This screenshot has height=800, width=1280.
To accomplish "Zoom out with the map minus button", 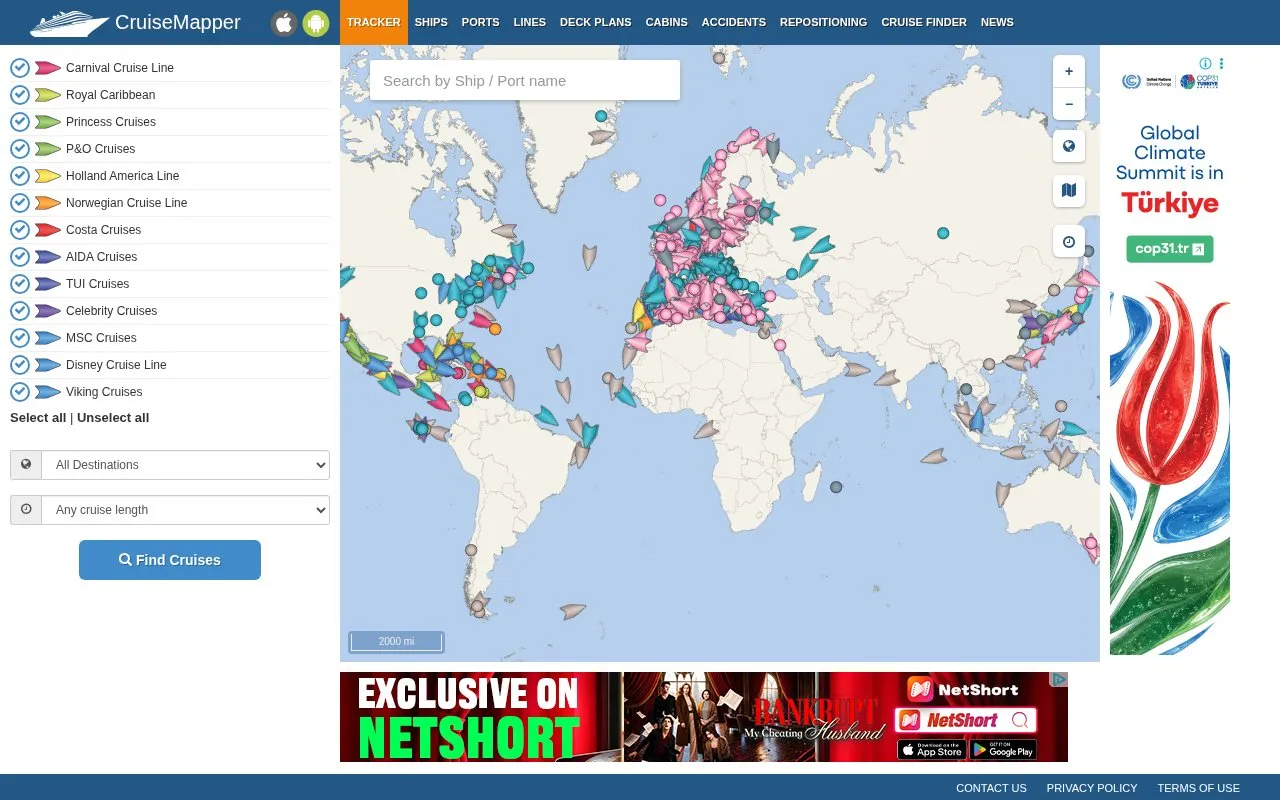I will 1069,104.
